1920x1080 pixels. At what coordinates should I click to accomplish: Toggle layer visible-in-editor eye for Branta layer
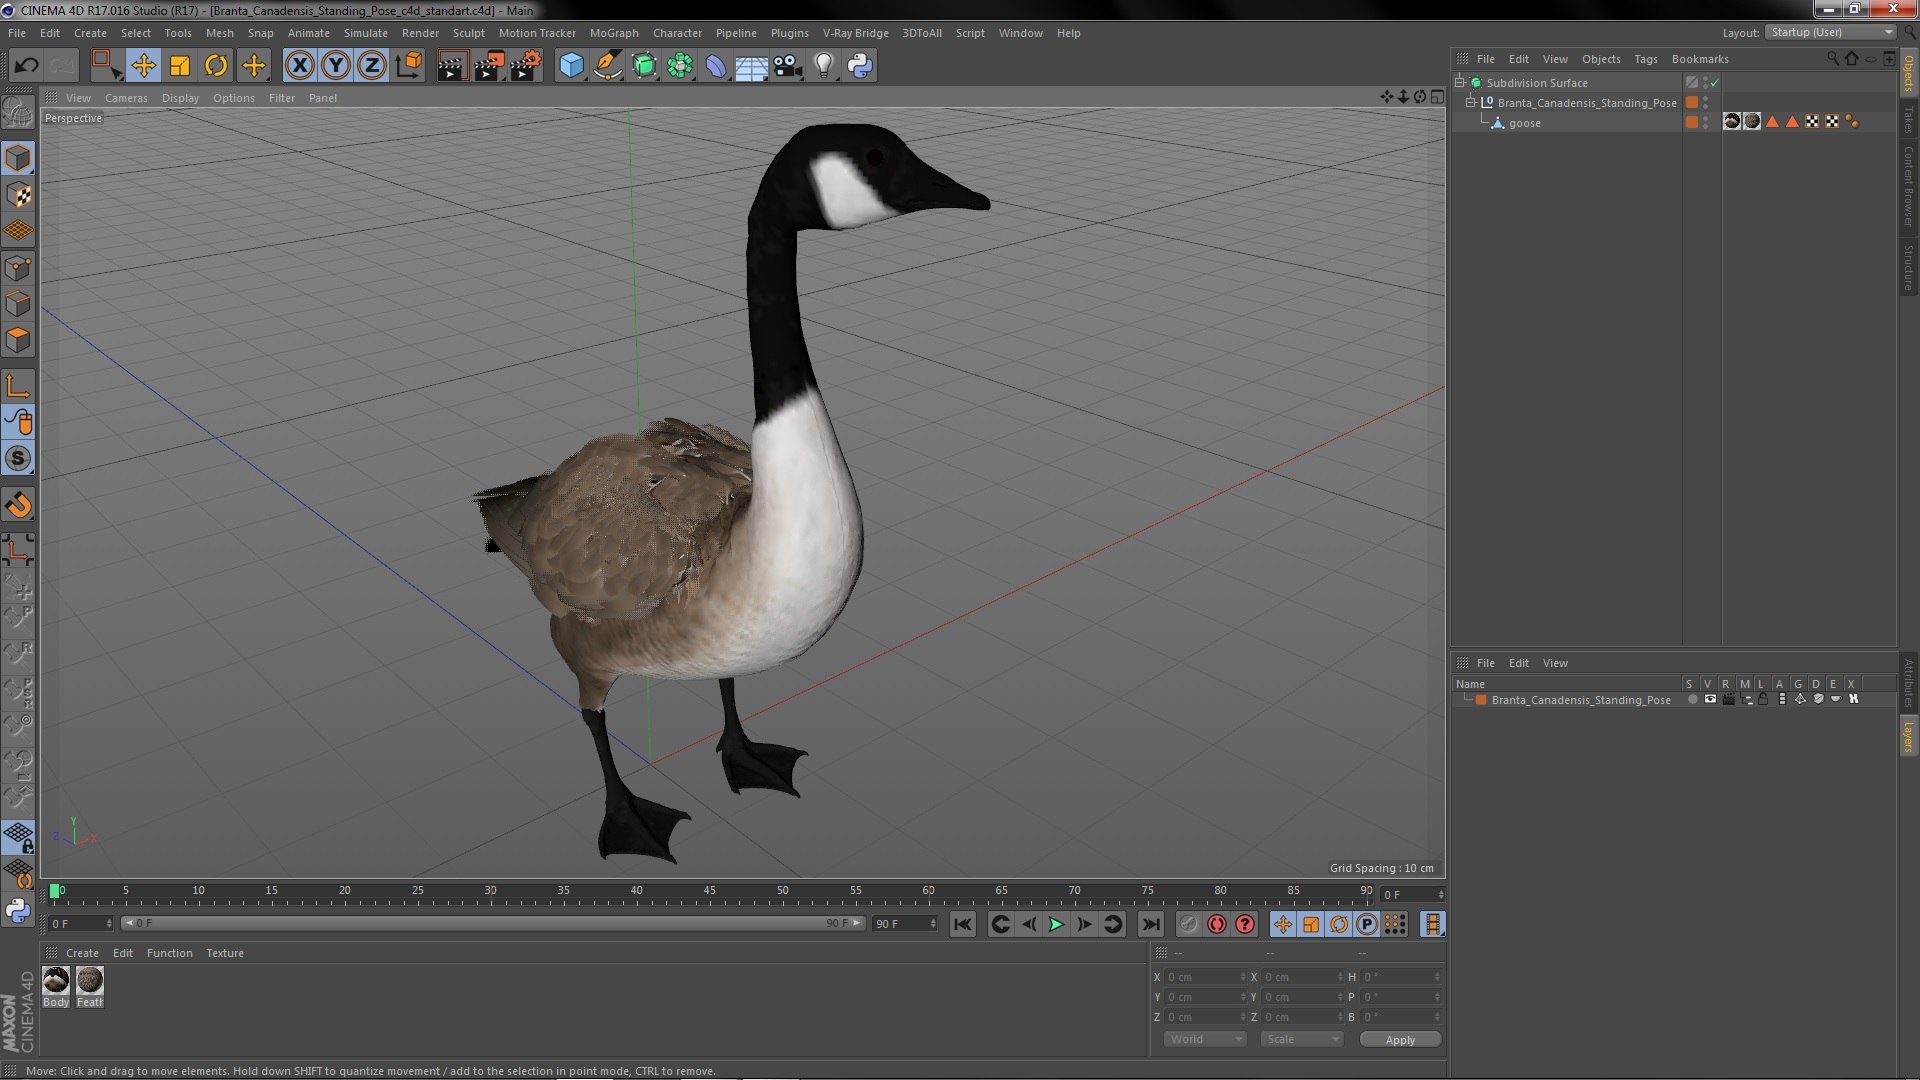tap(1710, 700)
